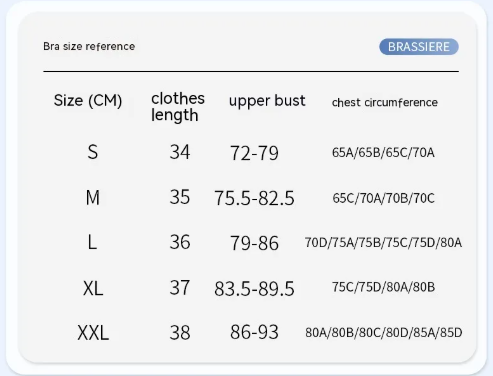
Task: Click the clothes length value 38
Action: tap(180, 332)
